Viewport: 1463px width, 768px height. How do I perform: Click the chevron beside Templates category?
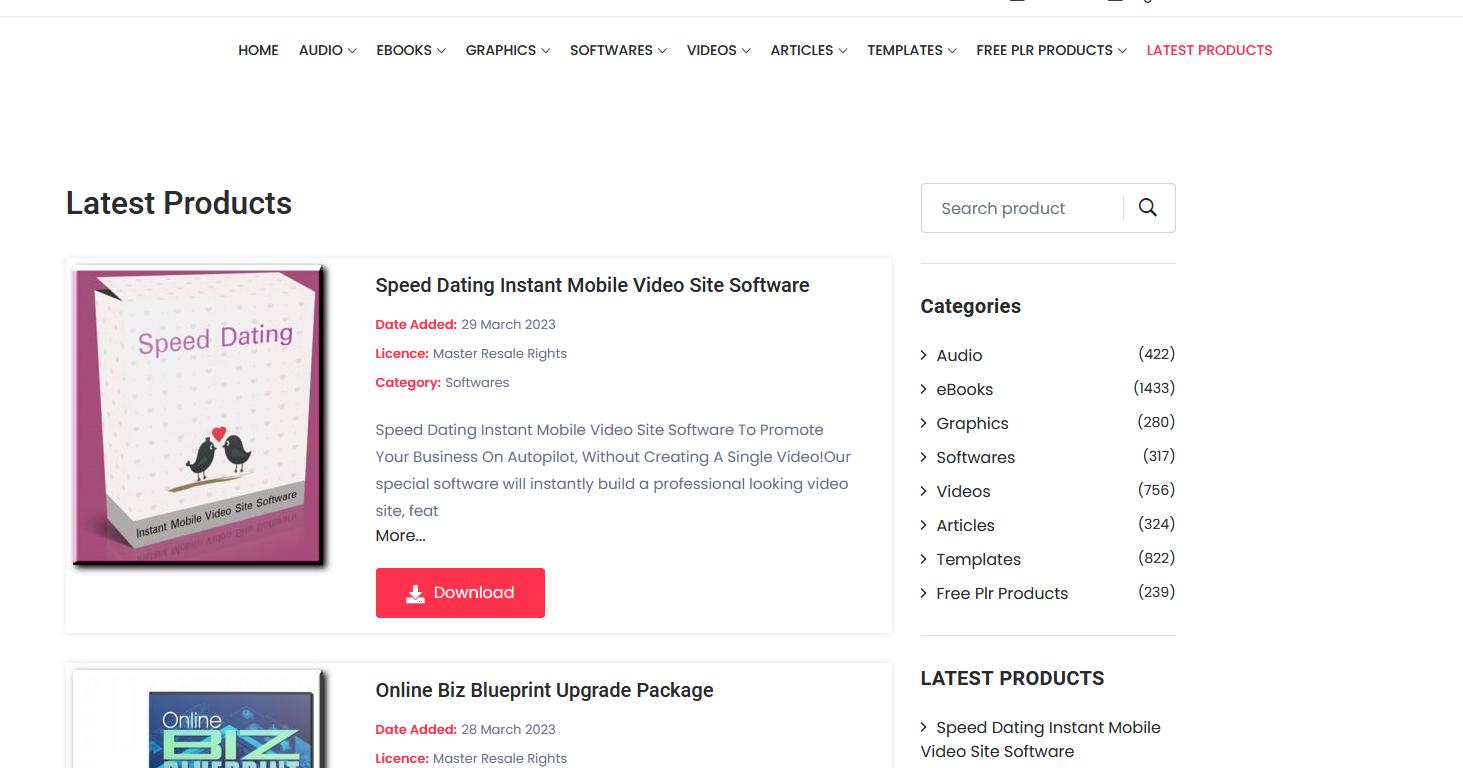pos(924,559)
